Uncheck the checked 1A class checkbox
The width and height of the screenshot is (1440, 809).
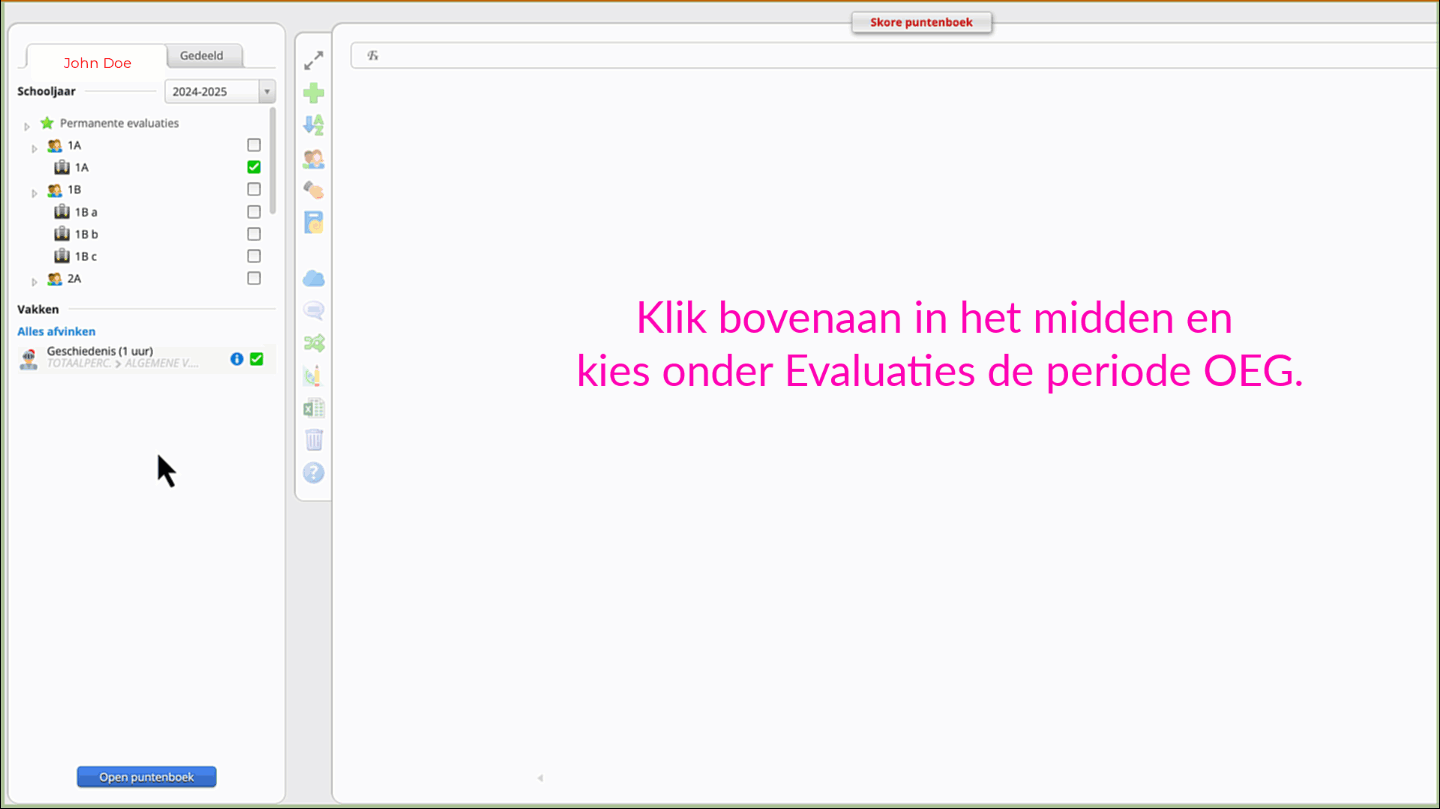point(254,167)
